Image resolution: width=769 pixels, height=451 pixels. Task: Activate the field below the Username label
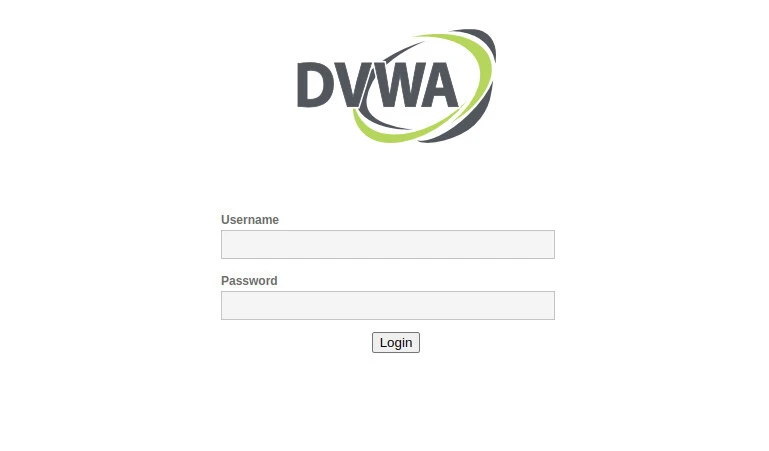(388, 245)
